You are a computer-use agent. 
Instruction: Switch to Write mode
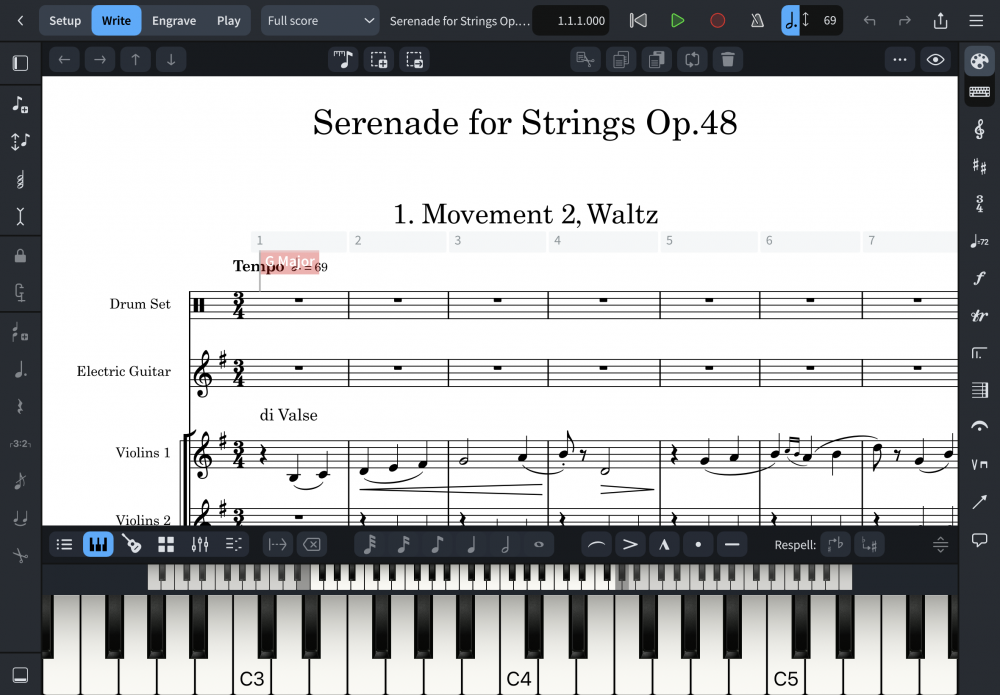(116, 20)
